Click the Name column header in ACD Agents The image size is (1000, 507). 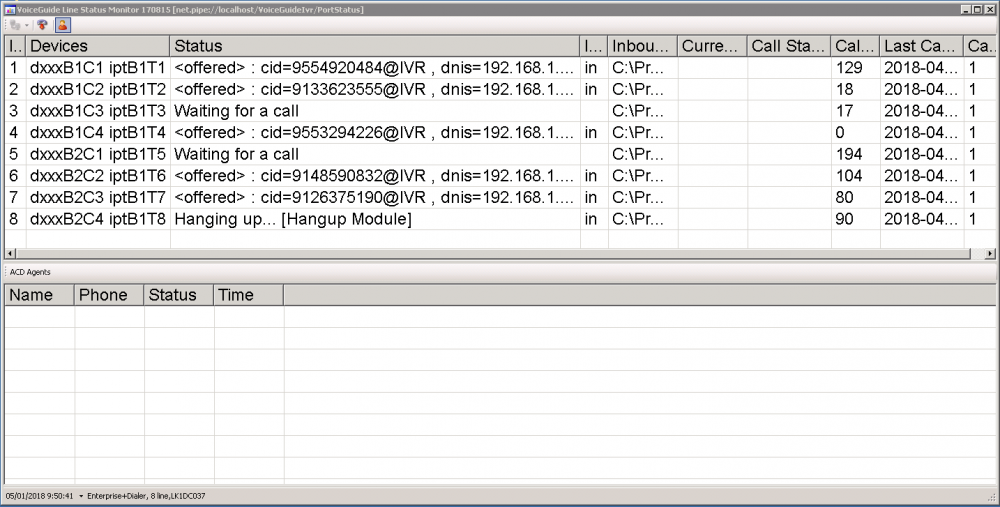click(39, 295)
